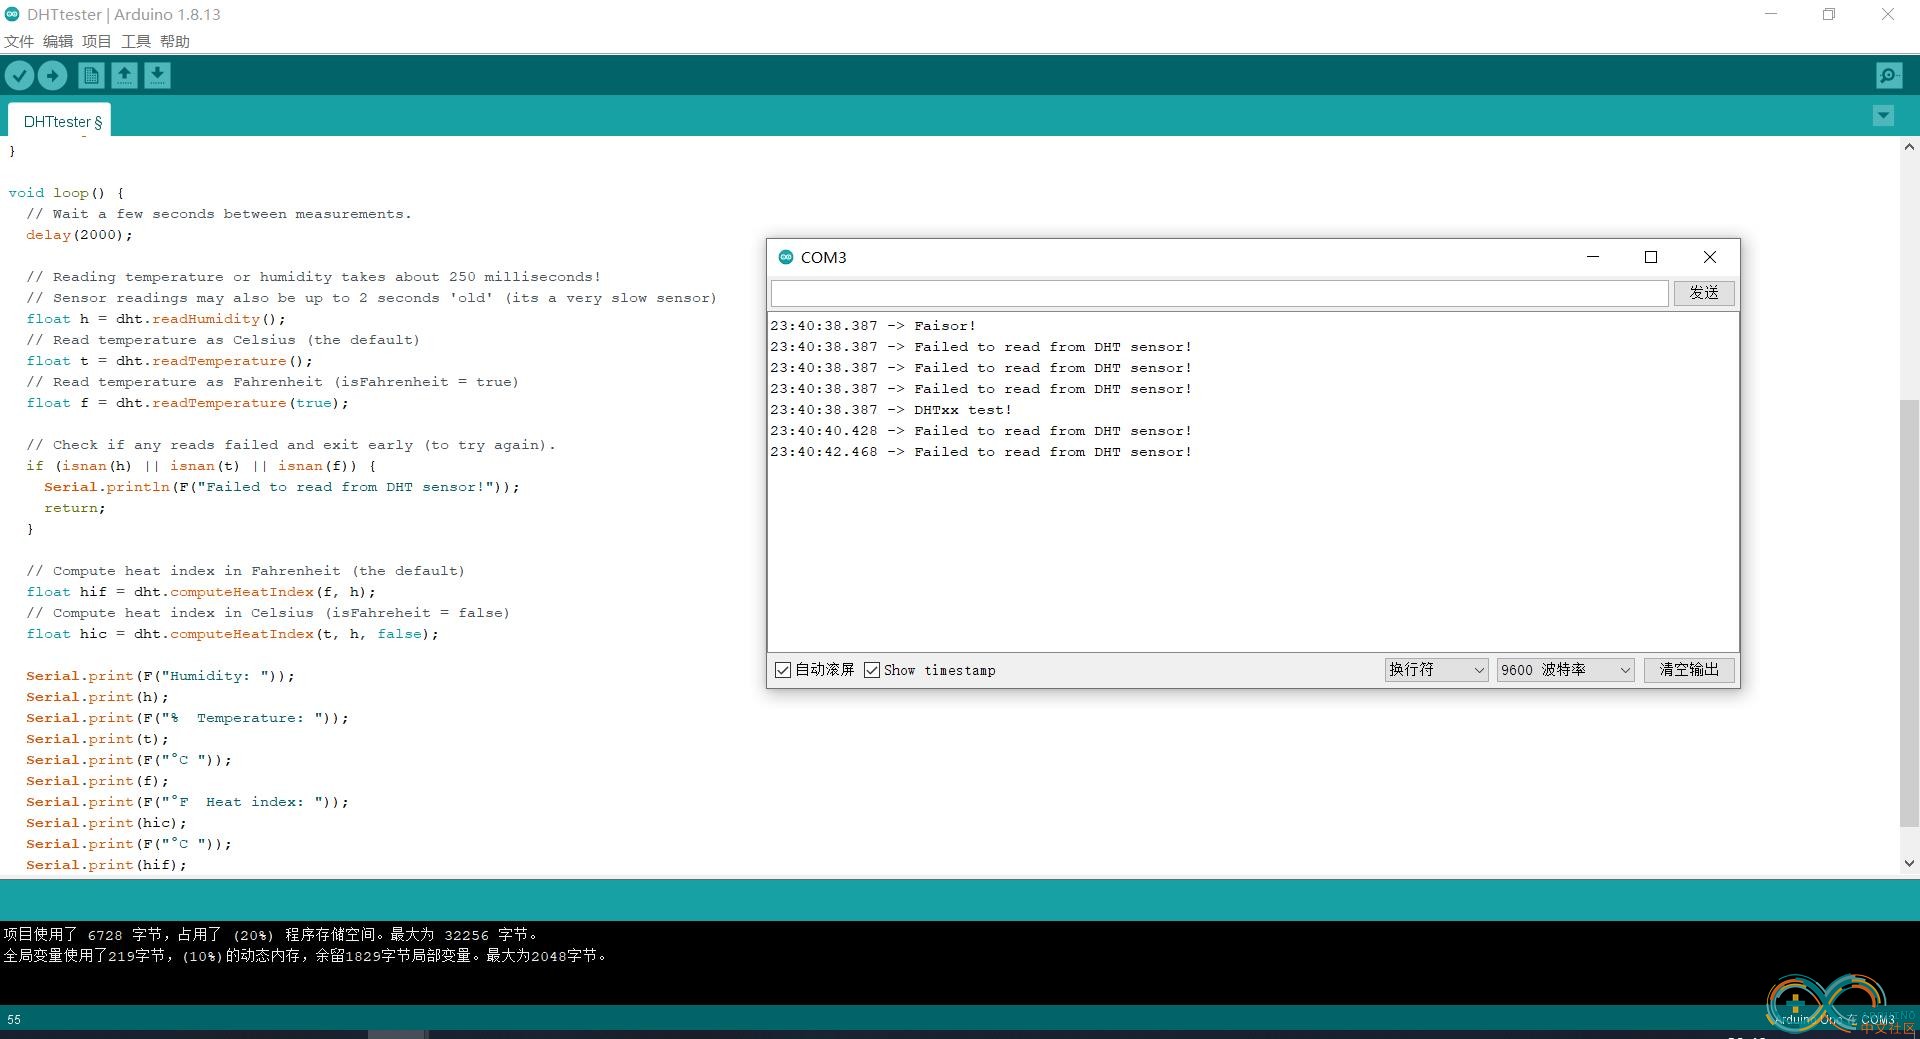The width and height of the screenshot is (1920, 1039).
Task: Click the code editor vertical scrollbar thumb
Action: 1909,613
